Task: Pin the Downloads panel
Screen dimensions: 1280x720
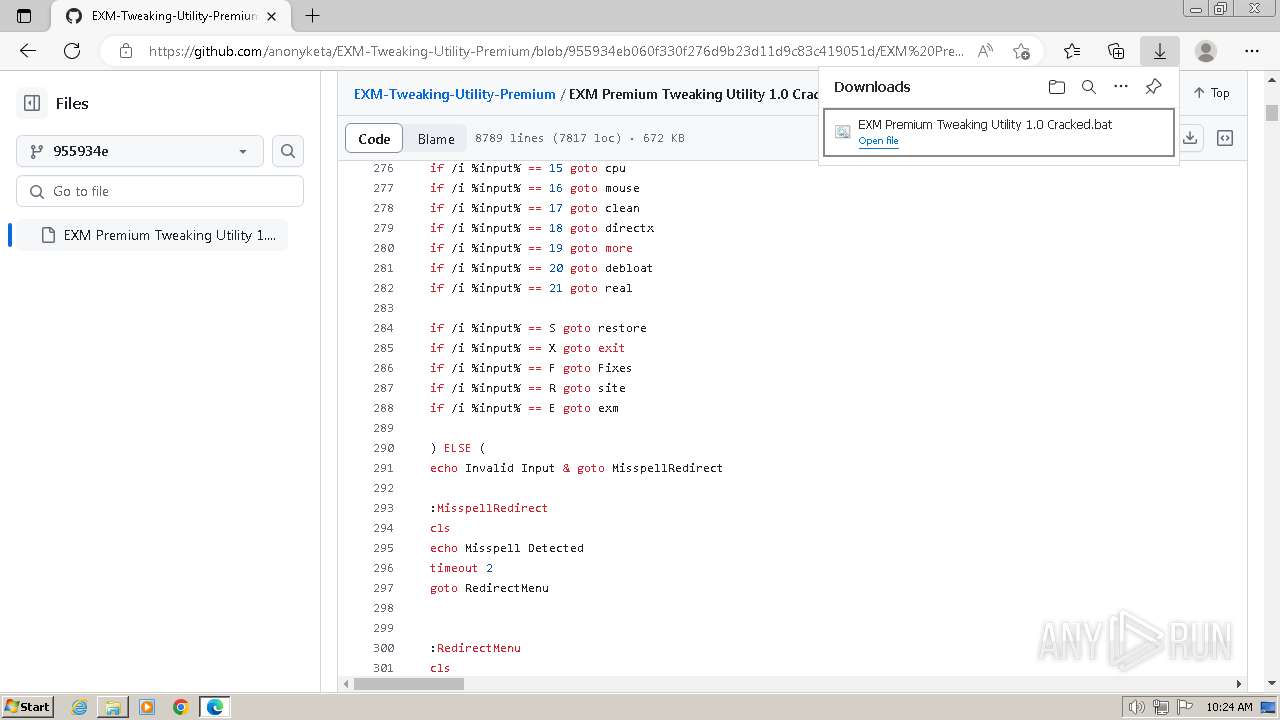Action: tap(1153, 87)
